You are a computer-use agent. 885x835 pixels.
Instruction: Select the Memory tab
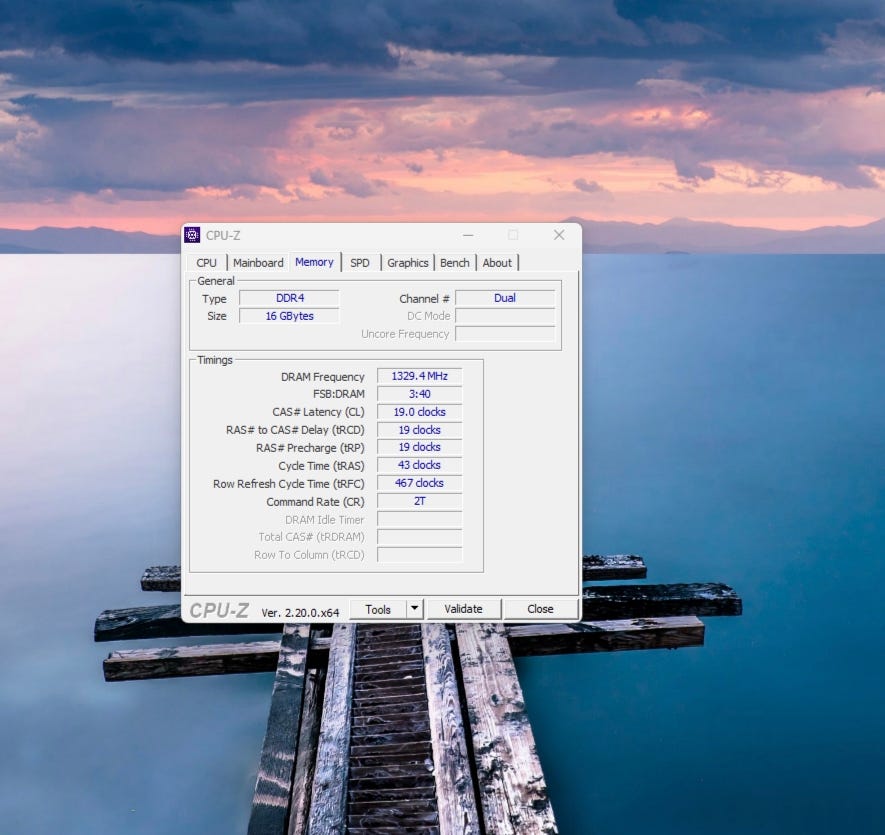coord(314,262)
